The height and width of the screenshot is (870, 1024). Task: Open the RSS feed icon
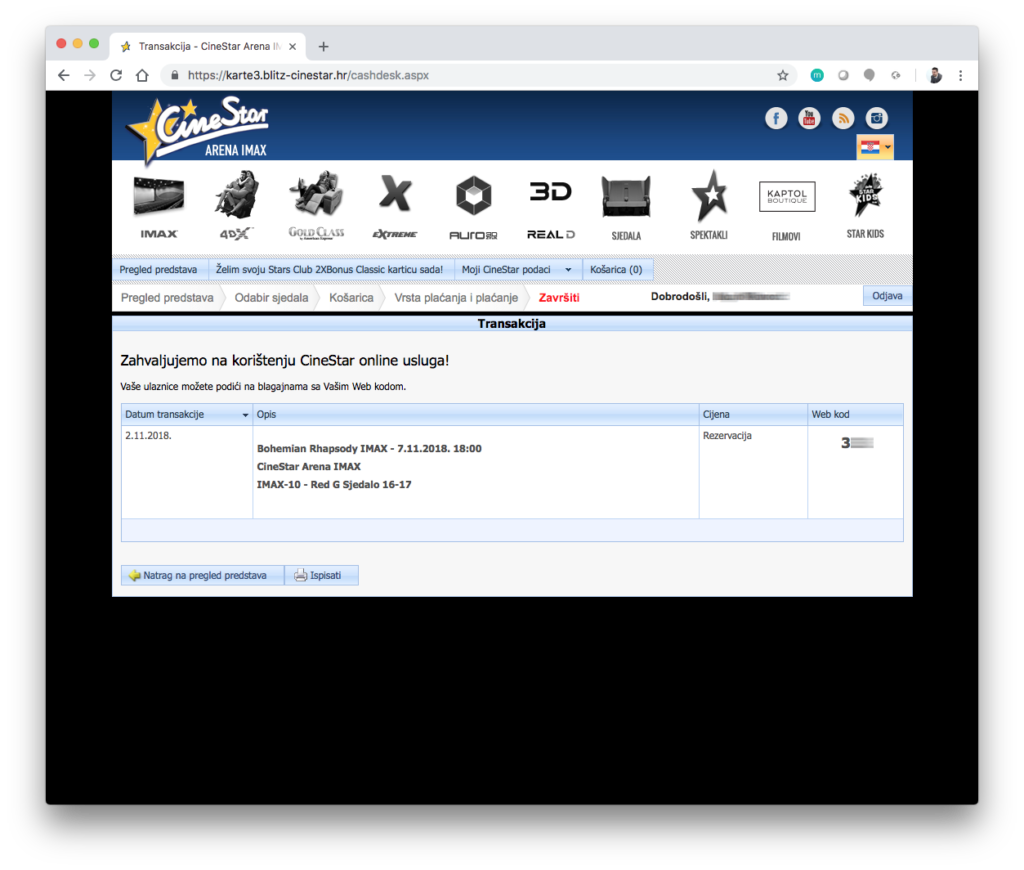point(842,118)
